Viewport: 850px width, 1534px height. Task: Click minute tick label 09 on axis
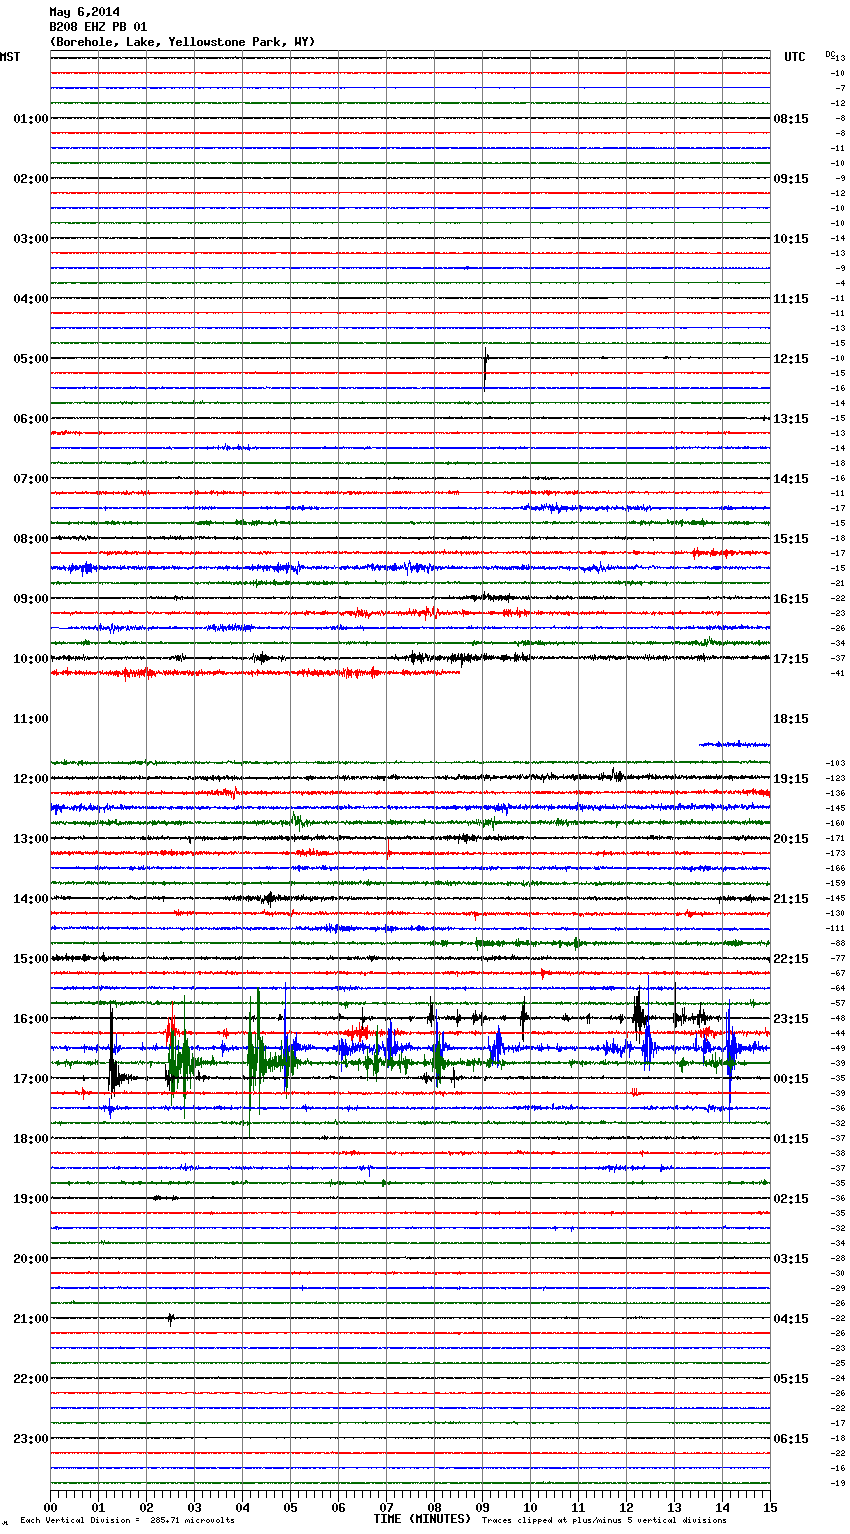click(x=482, y=1507)
